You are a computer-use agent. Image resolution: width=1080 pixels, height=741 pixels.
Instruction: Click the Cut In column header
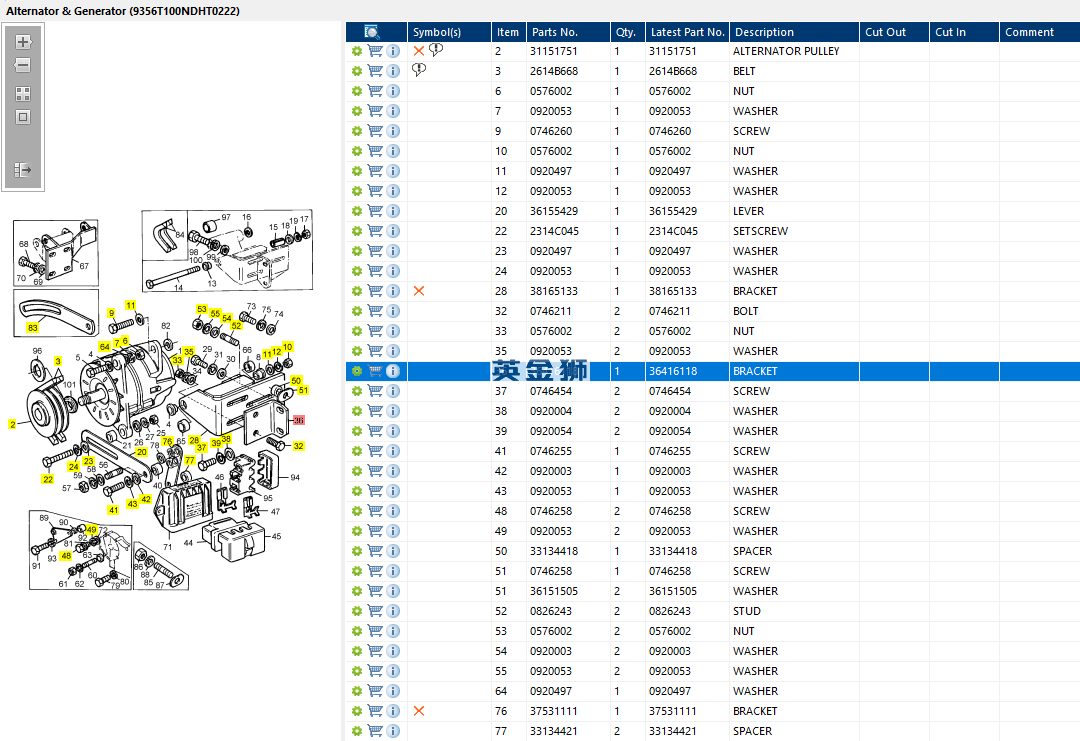(964, 32)
